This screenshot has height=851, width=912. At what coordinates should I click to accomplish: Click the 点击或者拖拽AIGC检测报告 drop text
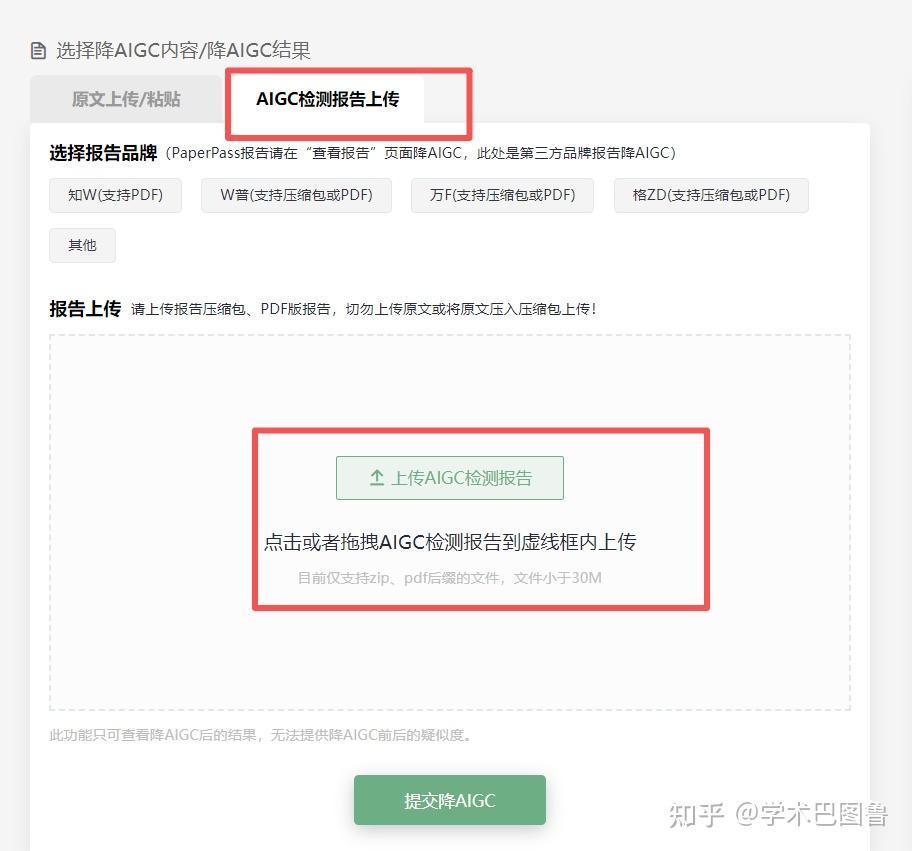(x=450, y=542)
